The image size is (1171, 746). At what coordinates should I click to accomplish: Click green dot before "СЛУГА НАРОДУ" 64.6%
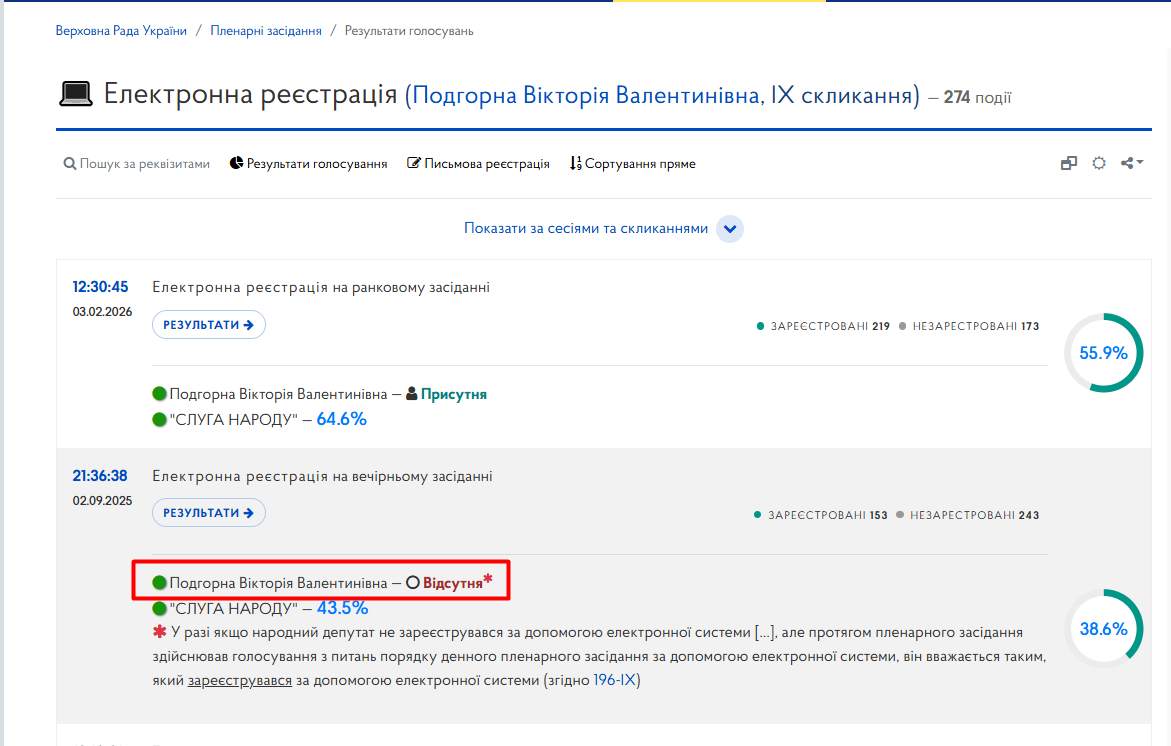coord(159,420)
